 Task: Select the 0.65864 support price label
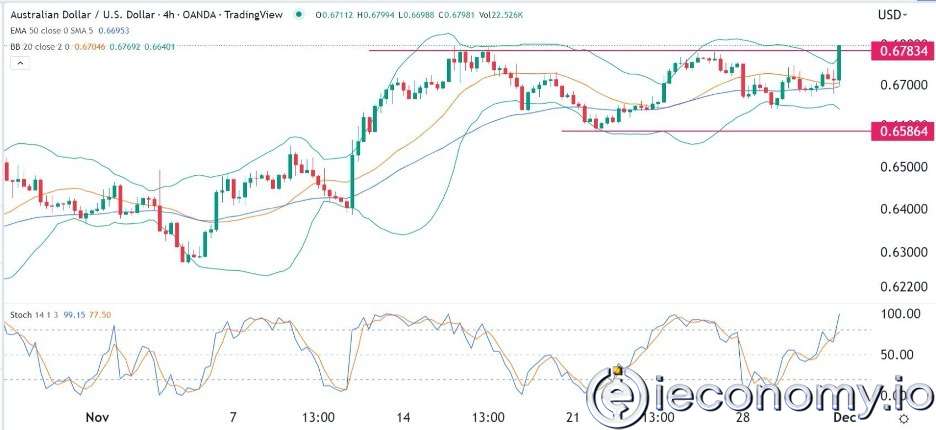coord(901,131)
